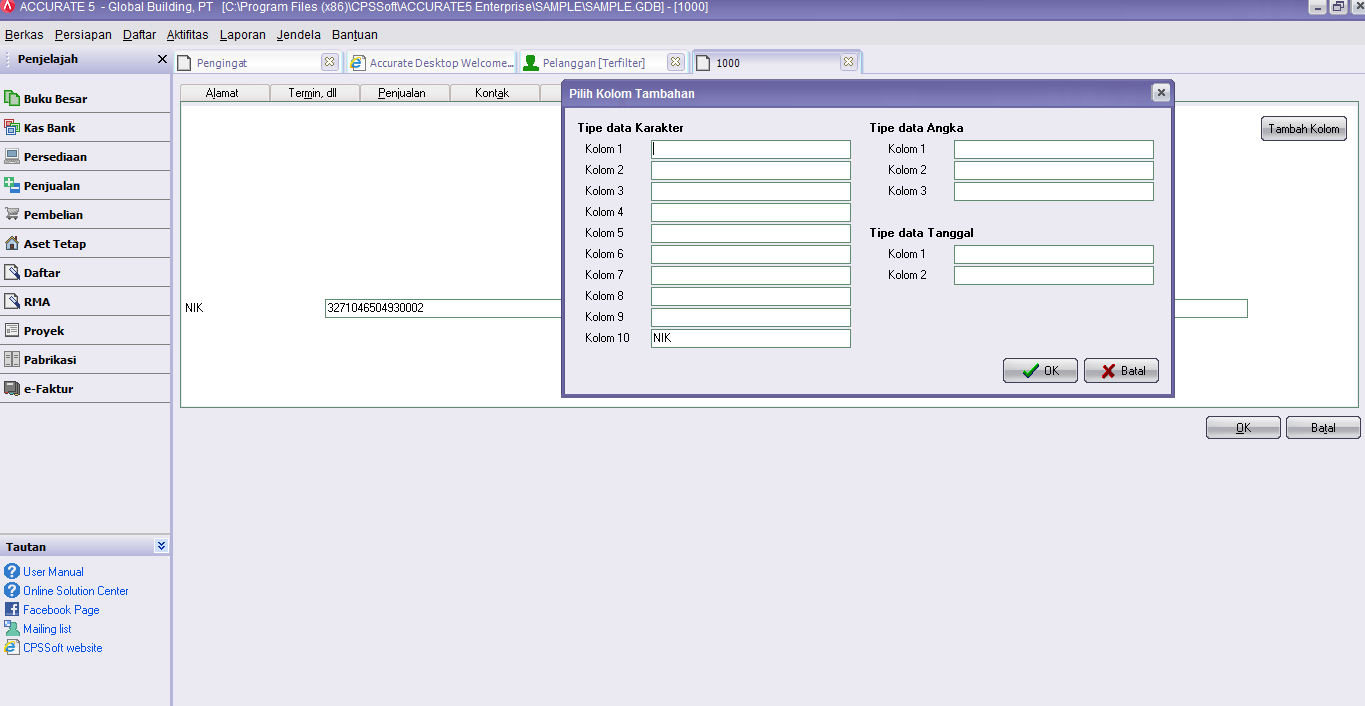
Task: Open Buku Besar module icon
Action: click(x=12, y=98)
